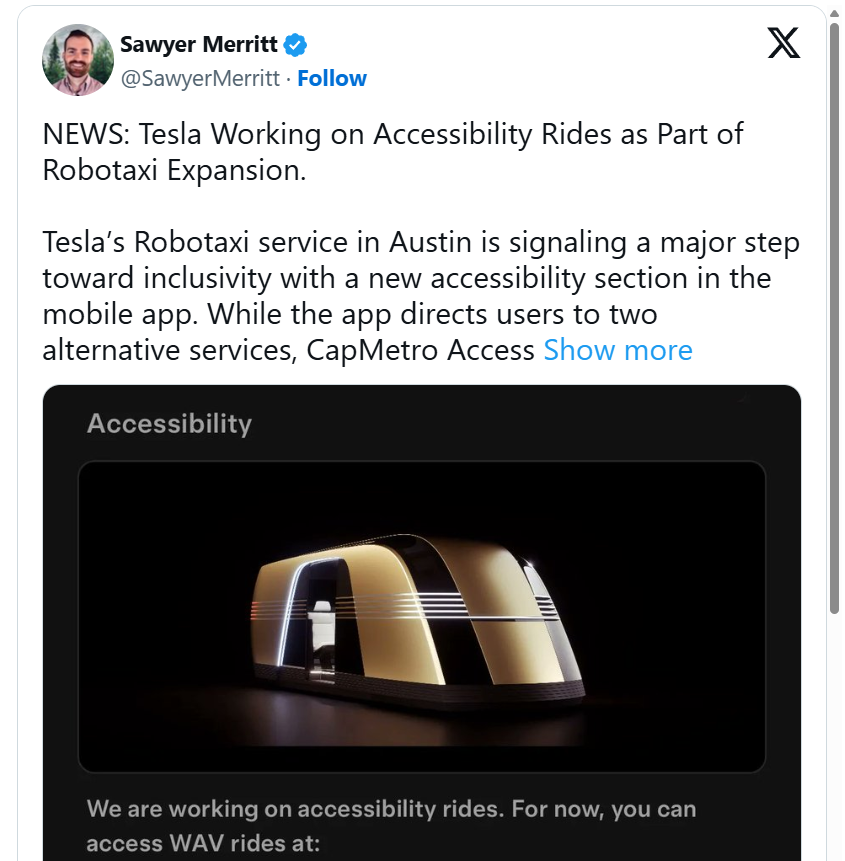Click "CapMetro Access" in the tweet text
845x861 pixels.
421,350
